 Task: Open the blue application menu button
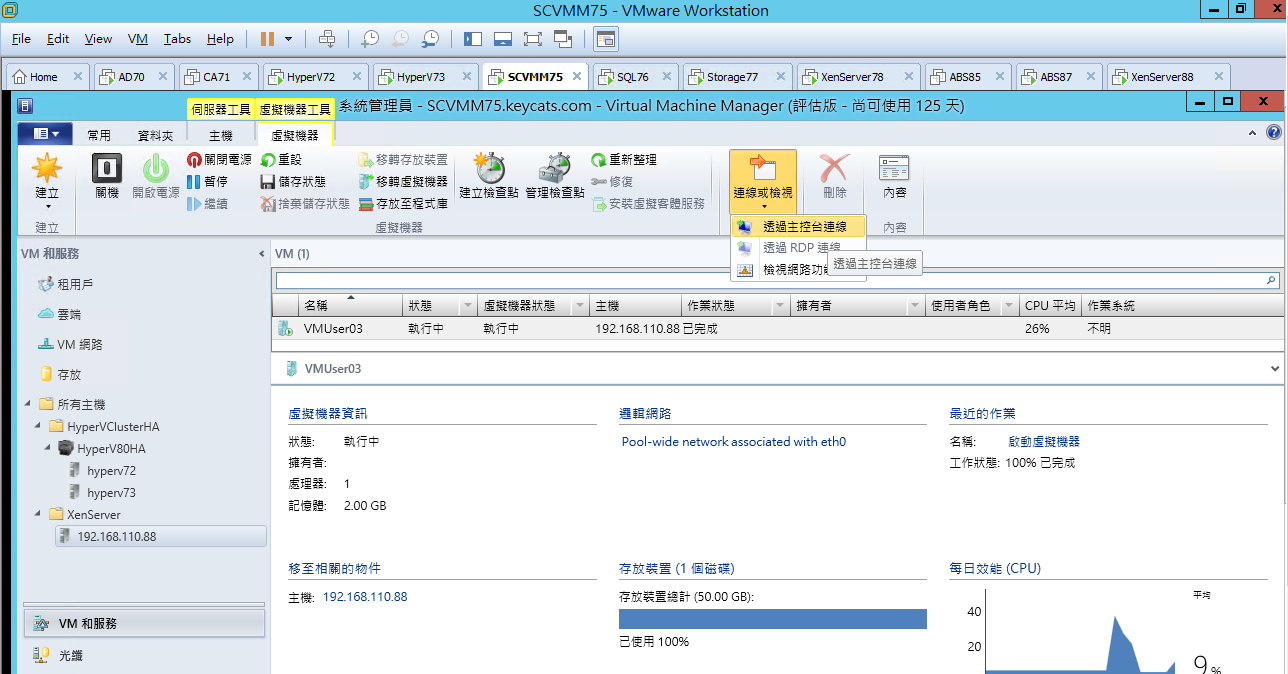[45, 134]
